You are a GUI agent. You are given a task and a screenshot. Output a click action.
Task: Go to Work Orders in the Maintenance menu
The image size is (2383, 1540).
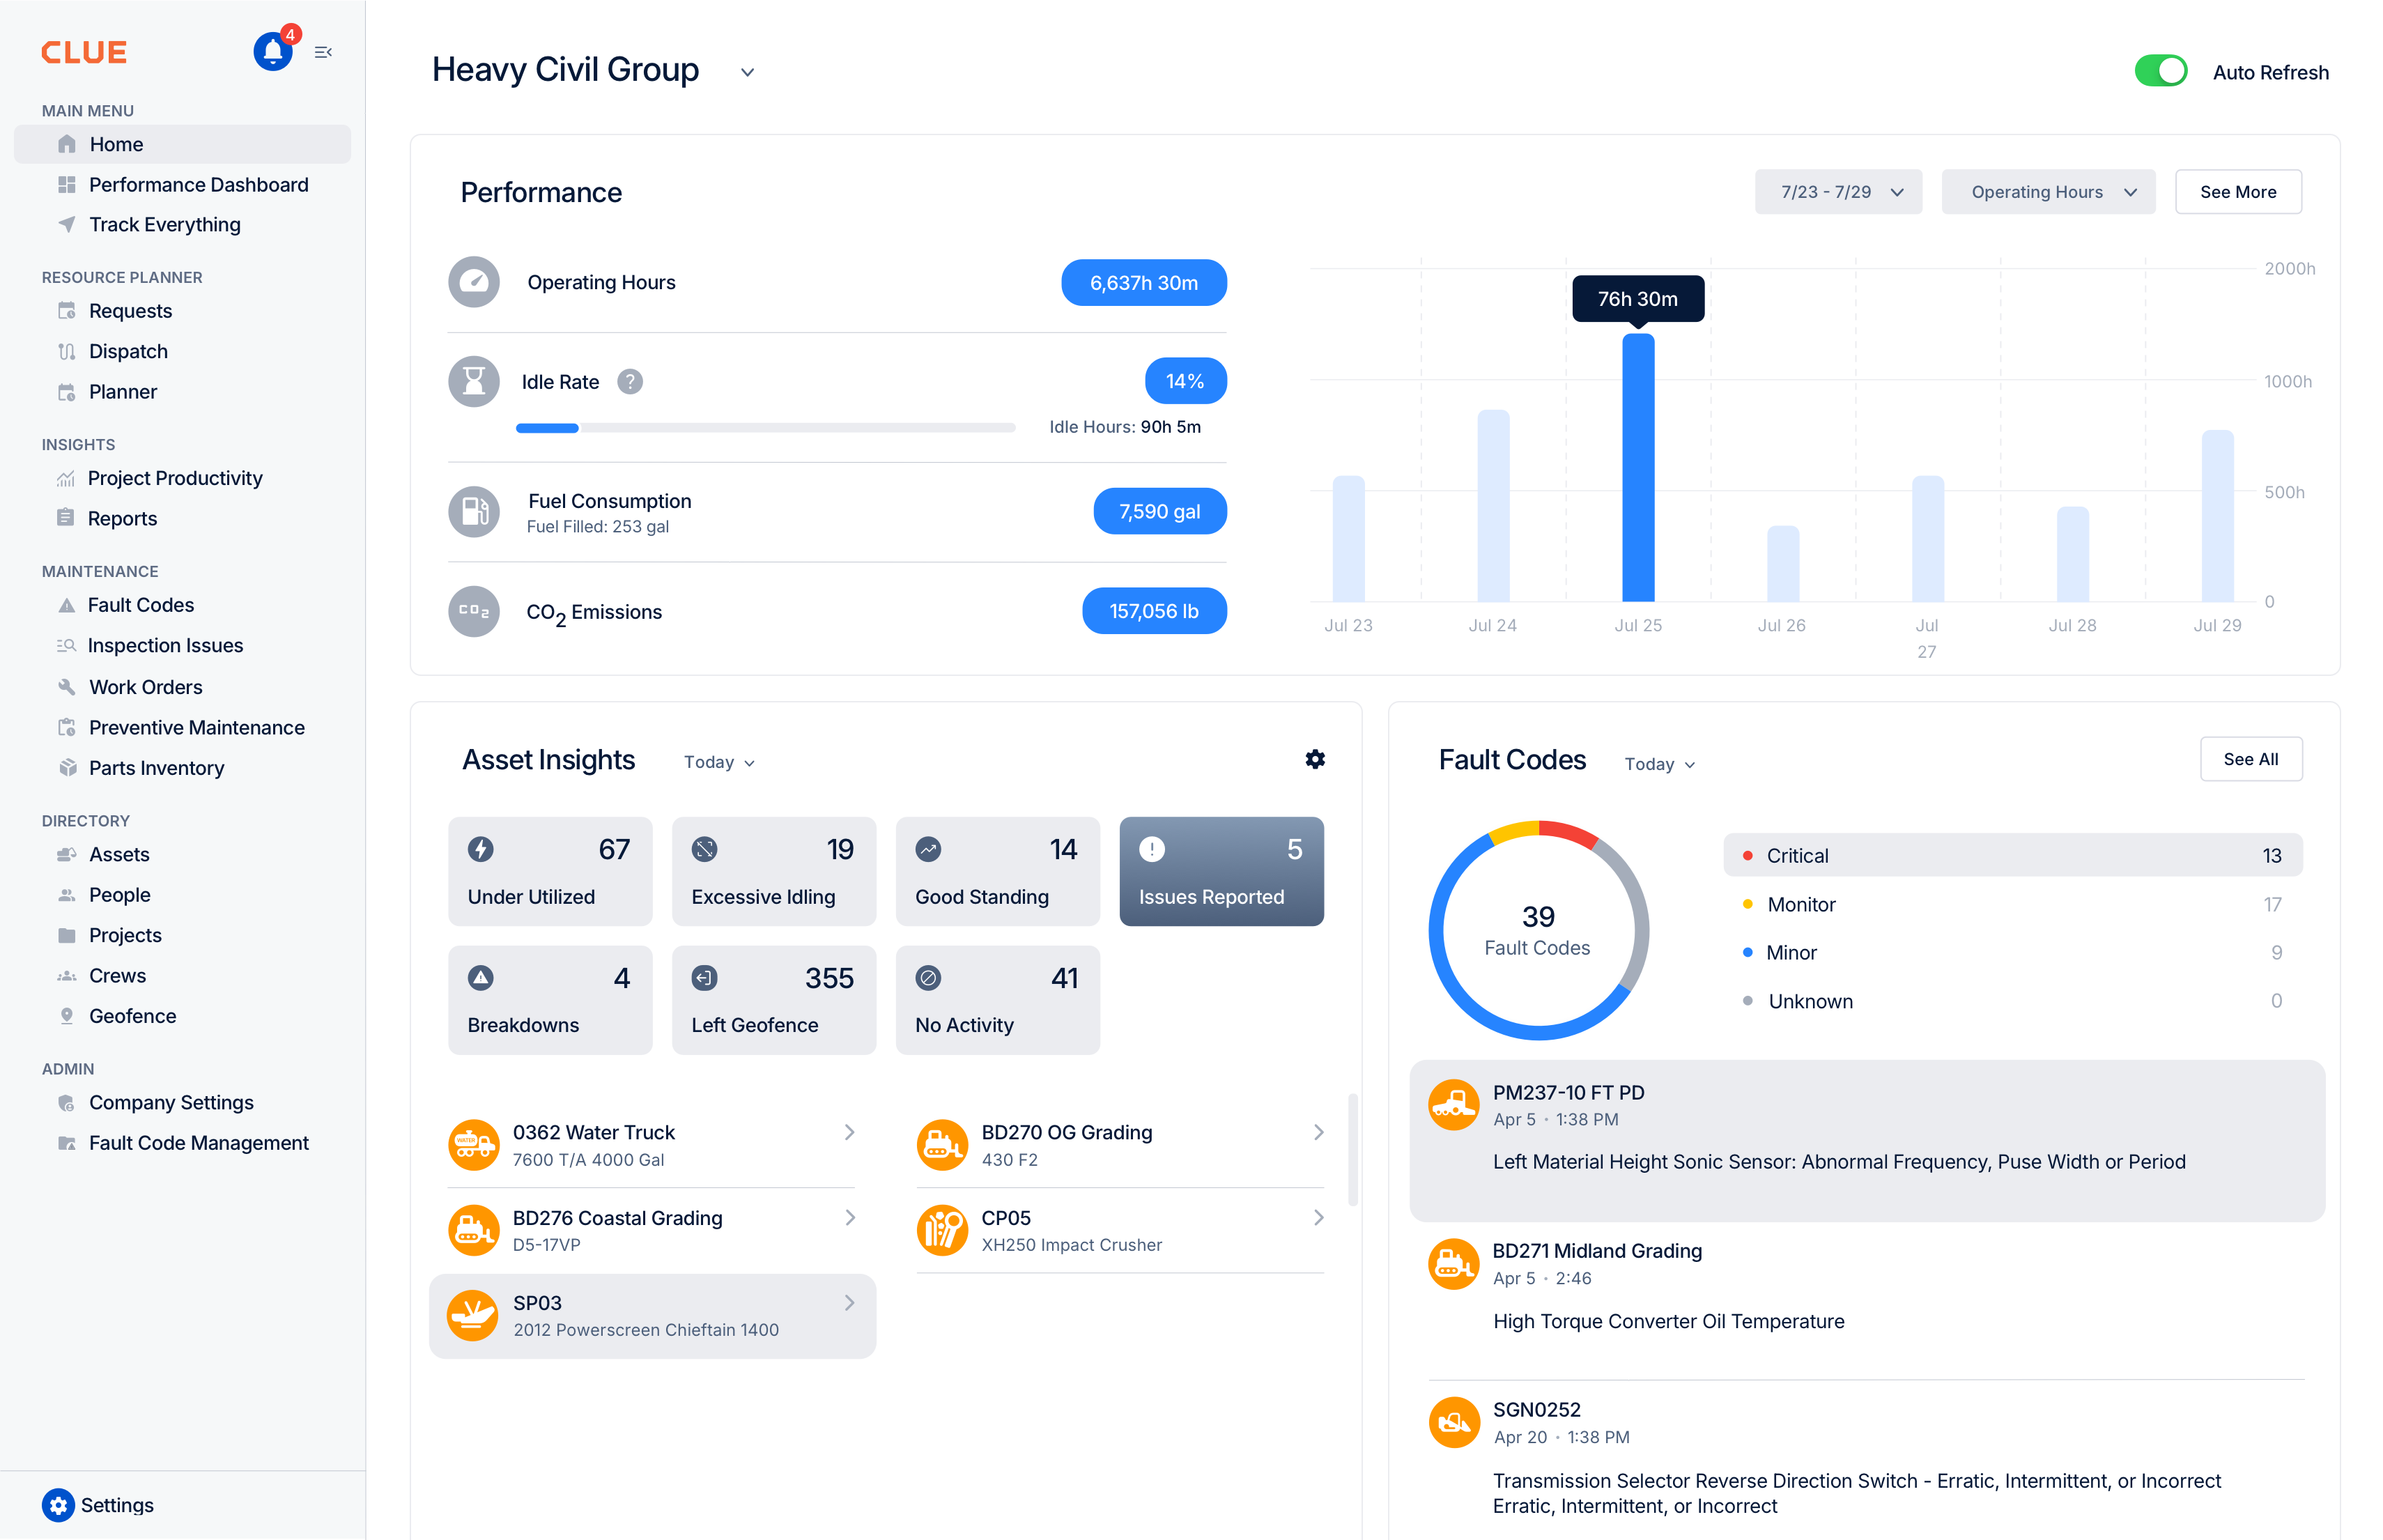click(x=145, y=687)
